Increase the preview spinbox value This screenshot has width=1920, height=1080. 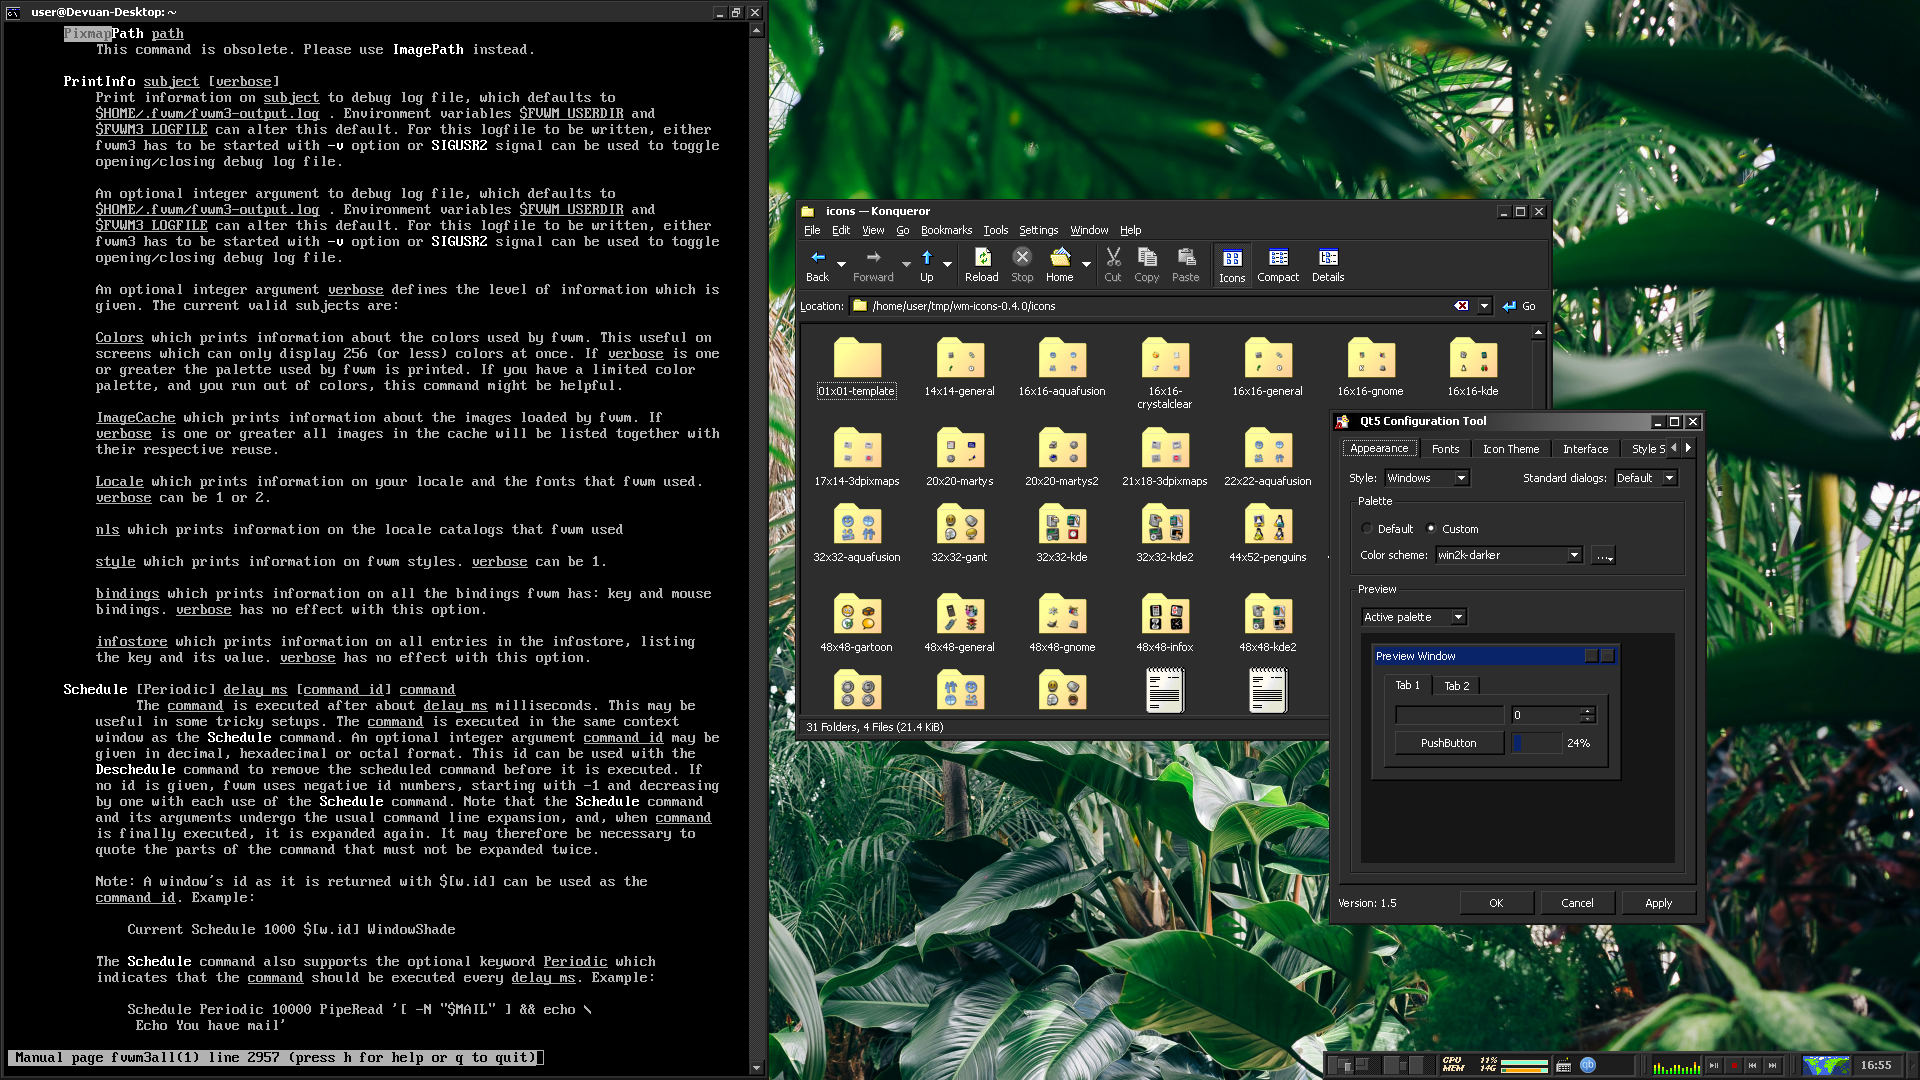tap(1587, 711)
